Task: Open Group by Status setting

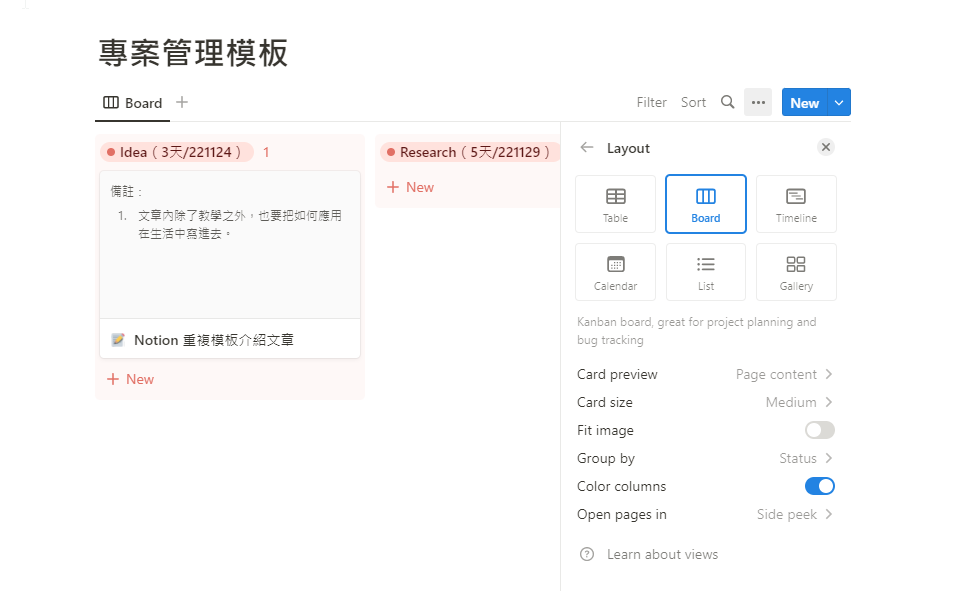Action: tap(705, 458)
